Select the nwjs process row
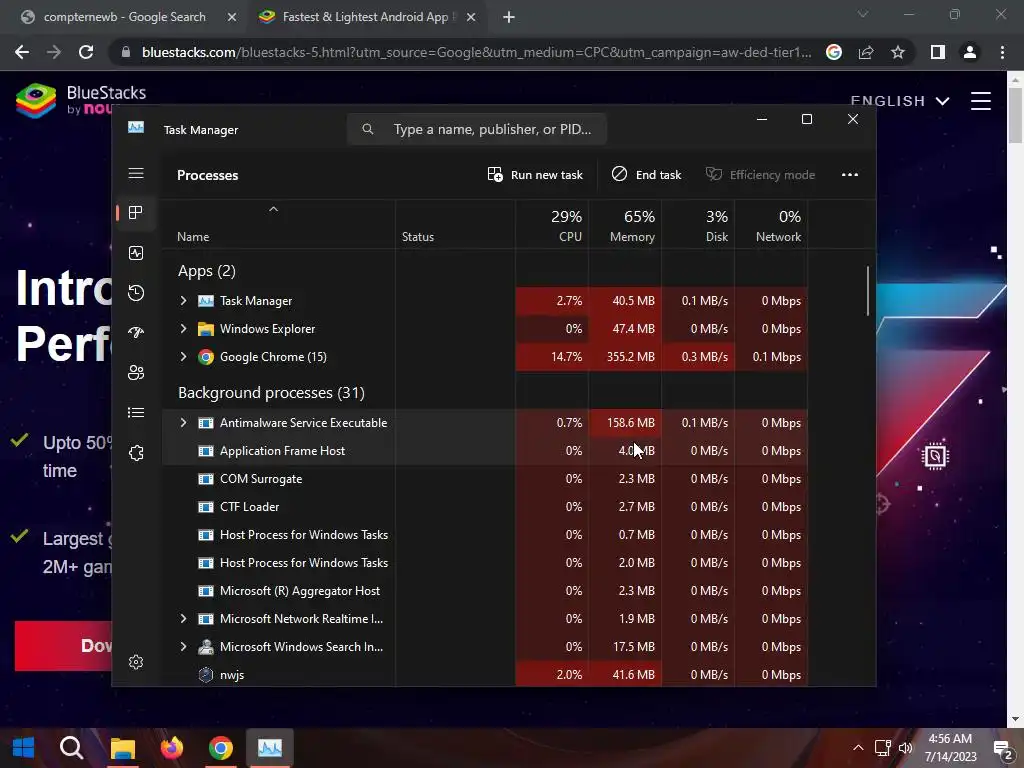1024x768 pixels. (x=485, y=675)
